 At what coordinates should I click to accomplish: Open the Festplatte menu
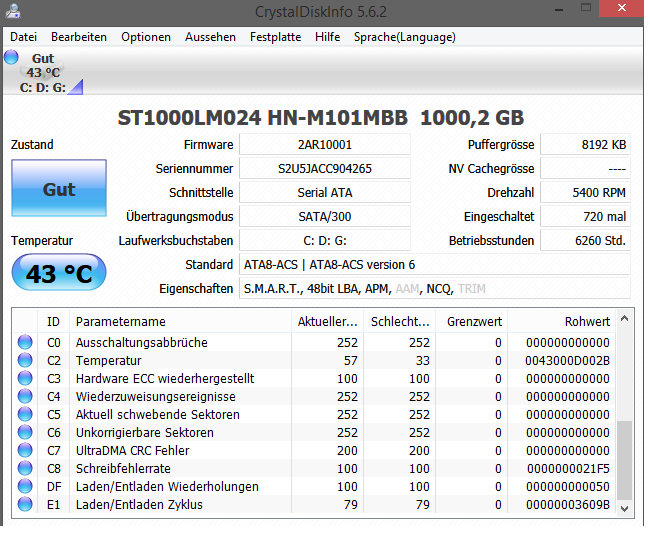click(x=275, y=37)
